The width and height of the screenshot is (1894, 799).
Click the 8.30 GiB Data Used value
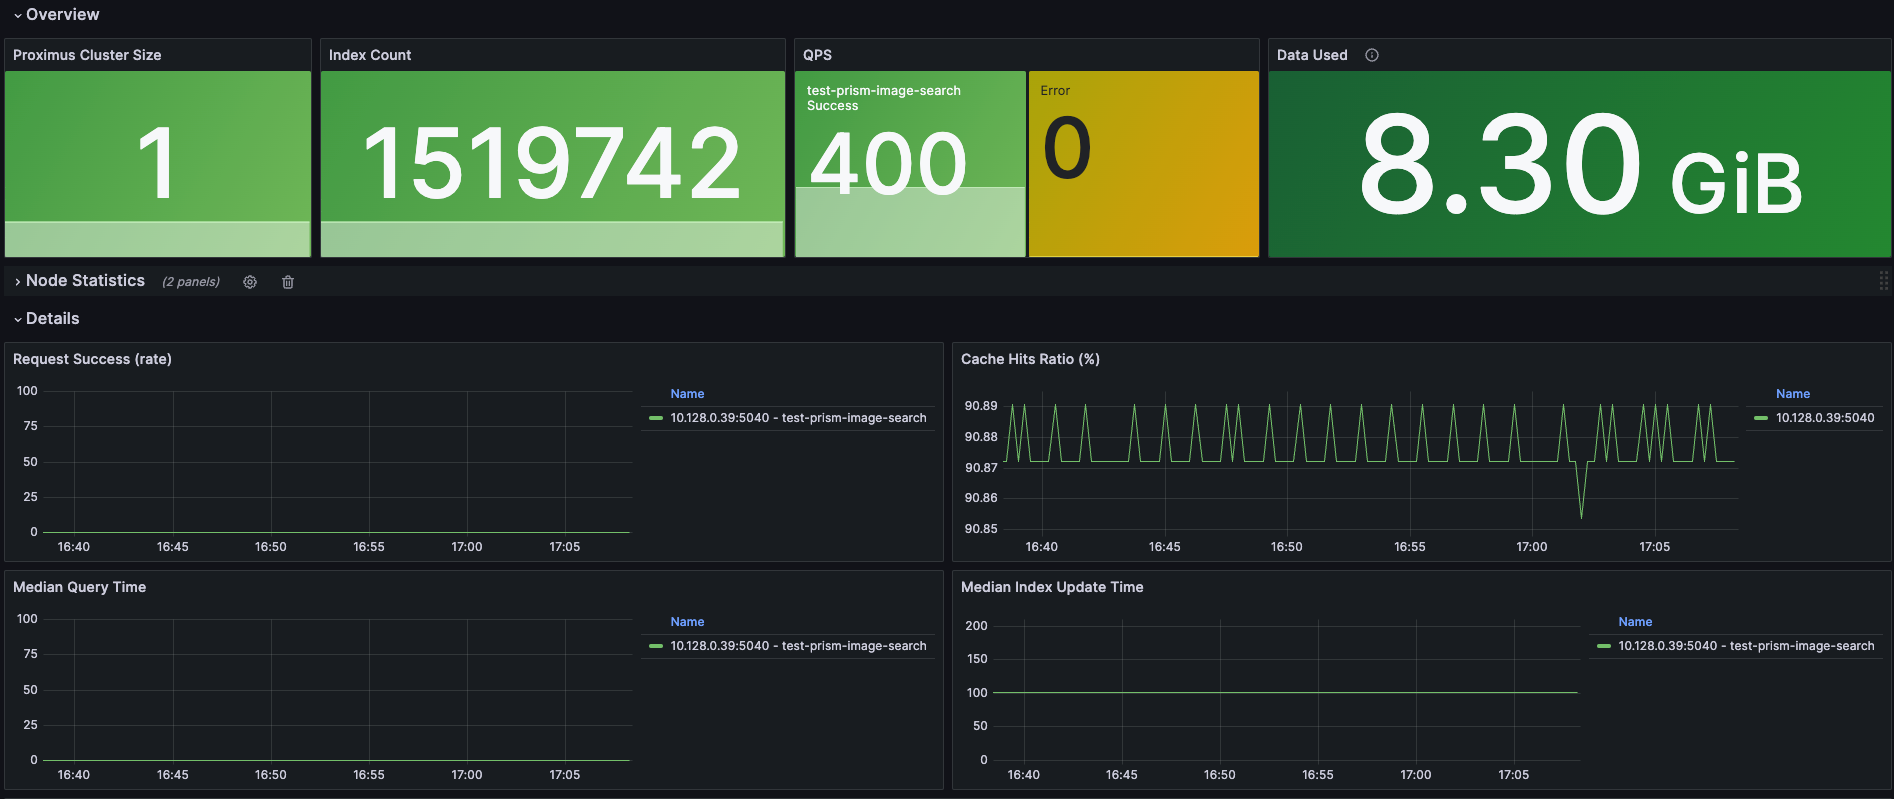coord(1580,165)
